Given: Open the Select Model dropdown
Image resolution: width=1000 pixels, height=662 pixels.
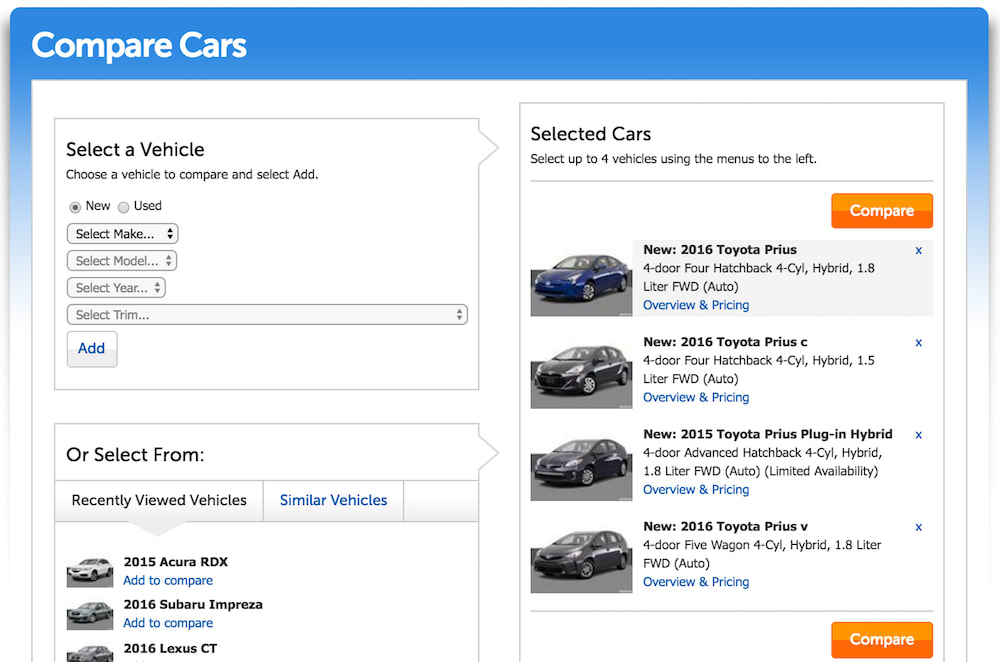Looking at the screenshot, I should click(x=122, y=260).
